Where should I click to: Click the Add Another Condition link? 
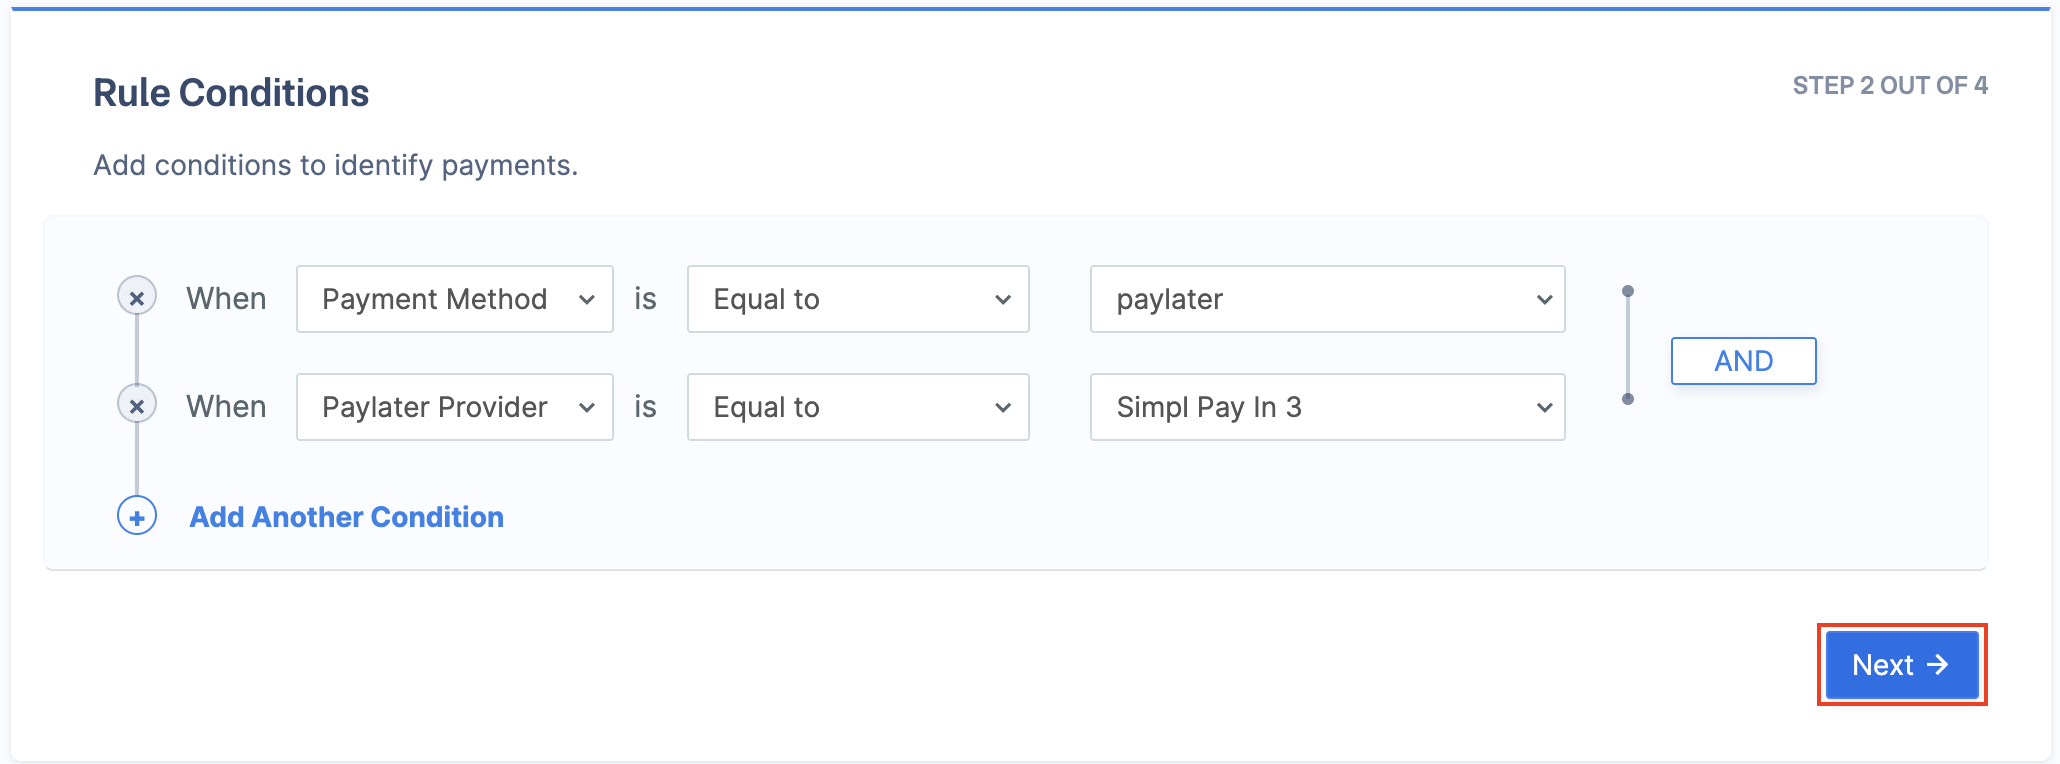(x=346, y=517)
